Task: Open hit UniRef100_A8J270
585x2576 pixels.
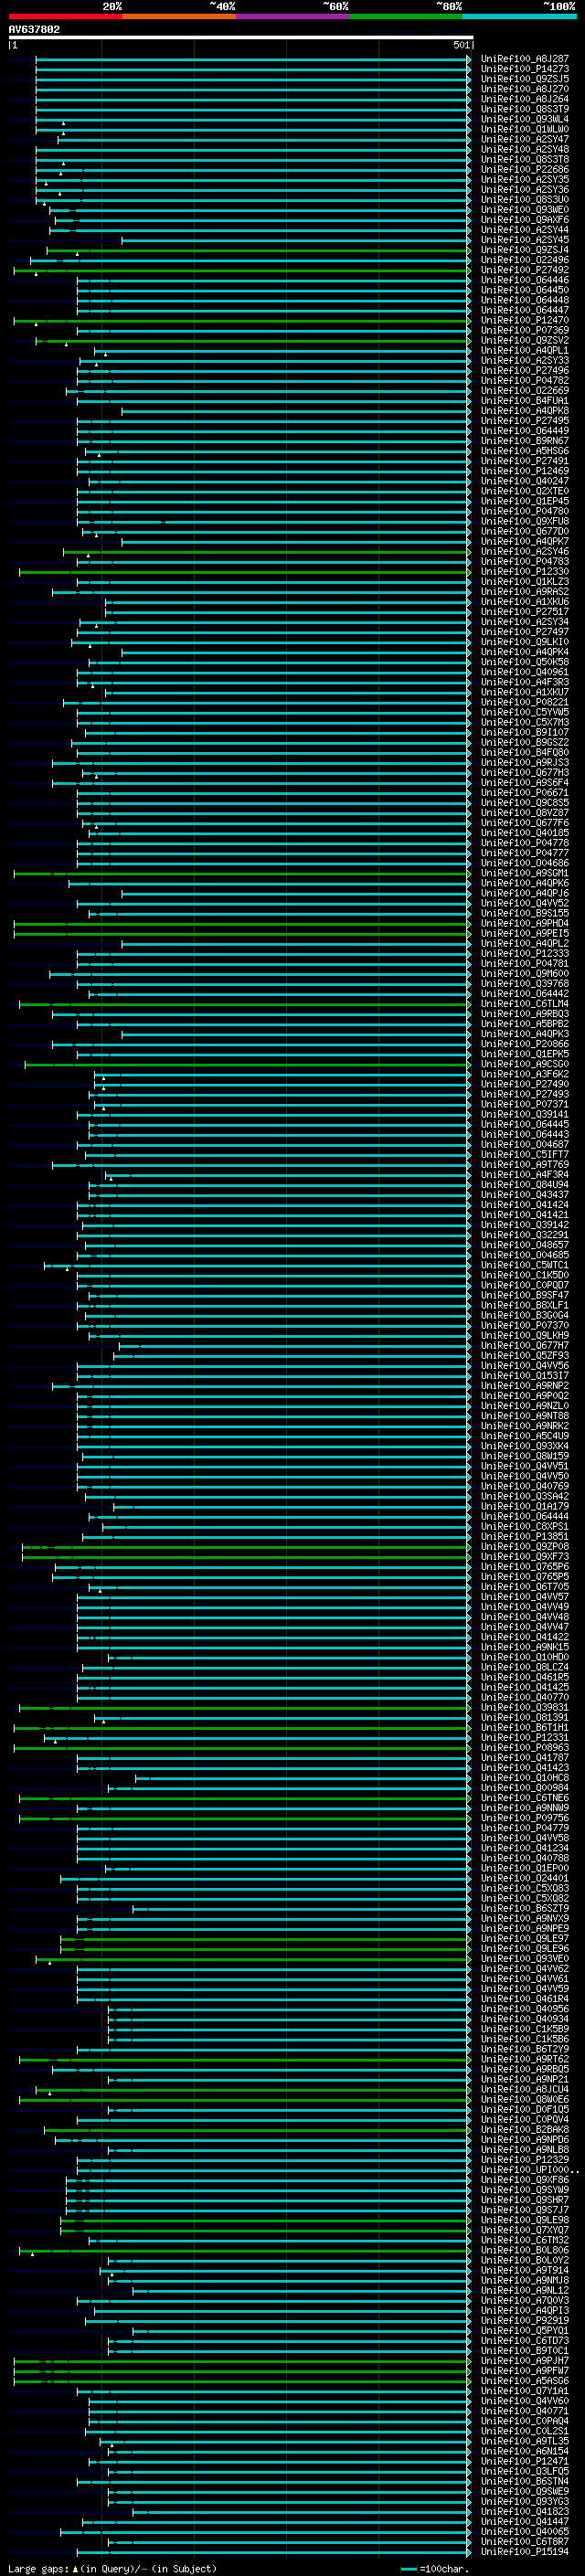Action: point(525,89)
